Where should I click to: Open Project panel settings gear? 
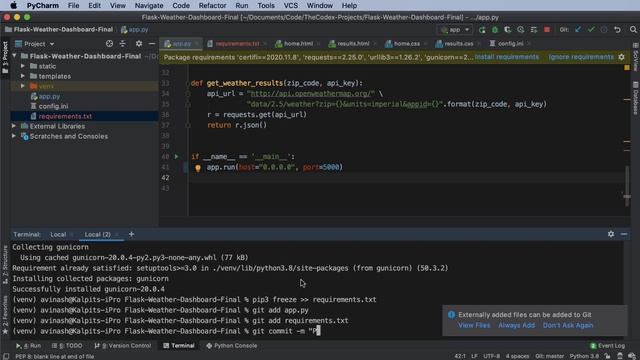(139, 44)
